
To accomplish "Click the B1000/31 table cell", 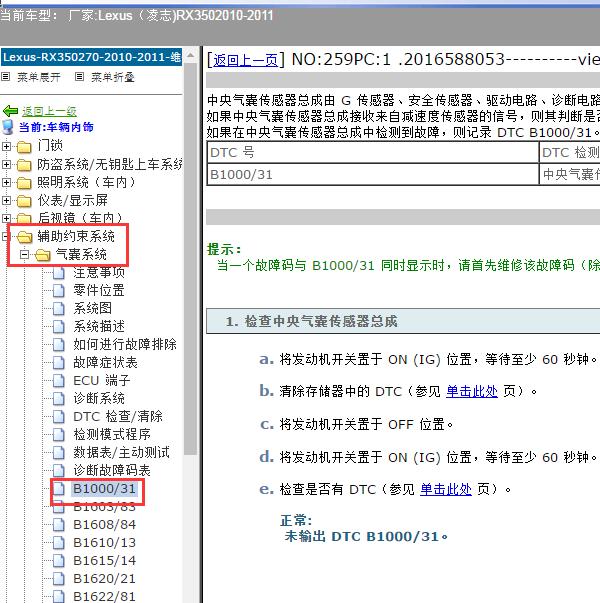I will (373, 175).
